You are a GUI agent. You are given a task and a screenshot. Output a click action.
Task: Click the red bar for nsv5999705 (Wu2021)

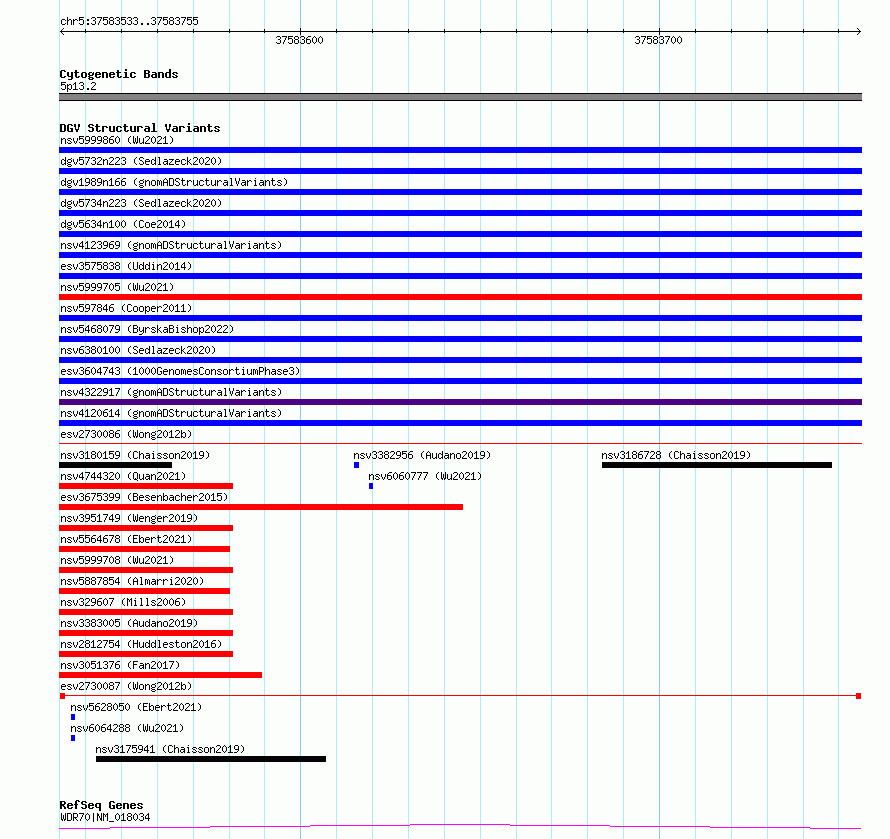coord(460,297)
